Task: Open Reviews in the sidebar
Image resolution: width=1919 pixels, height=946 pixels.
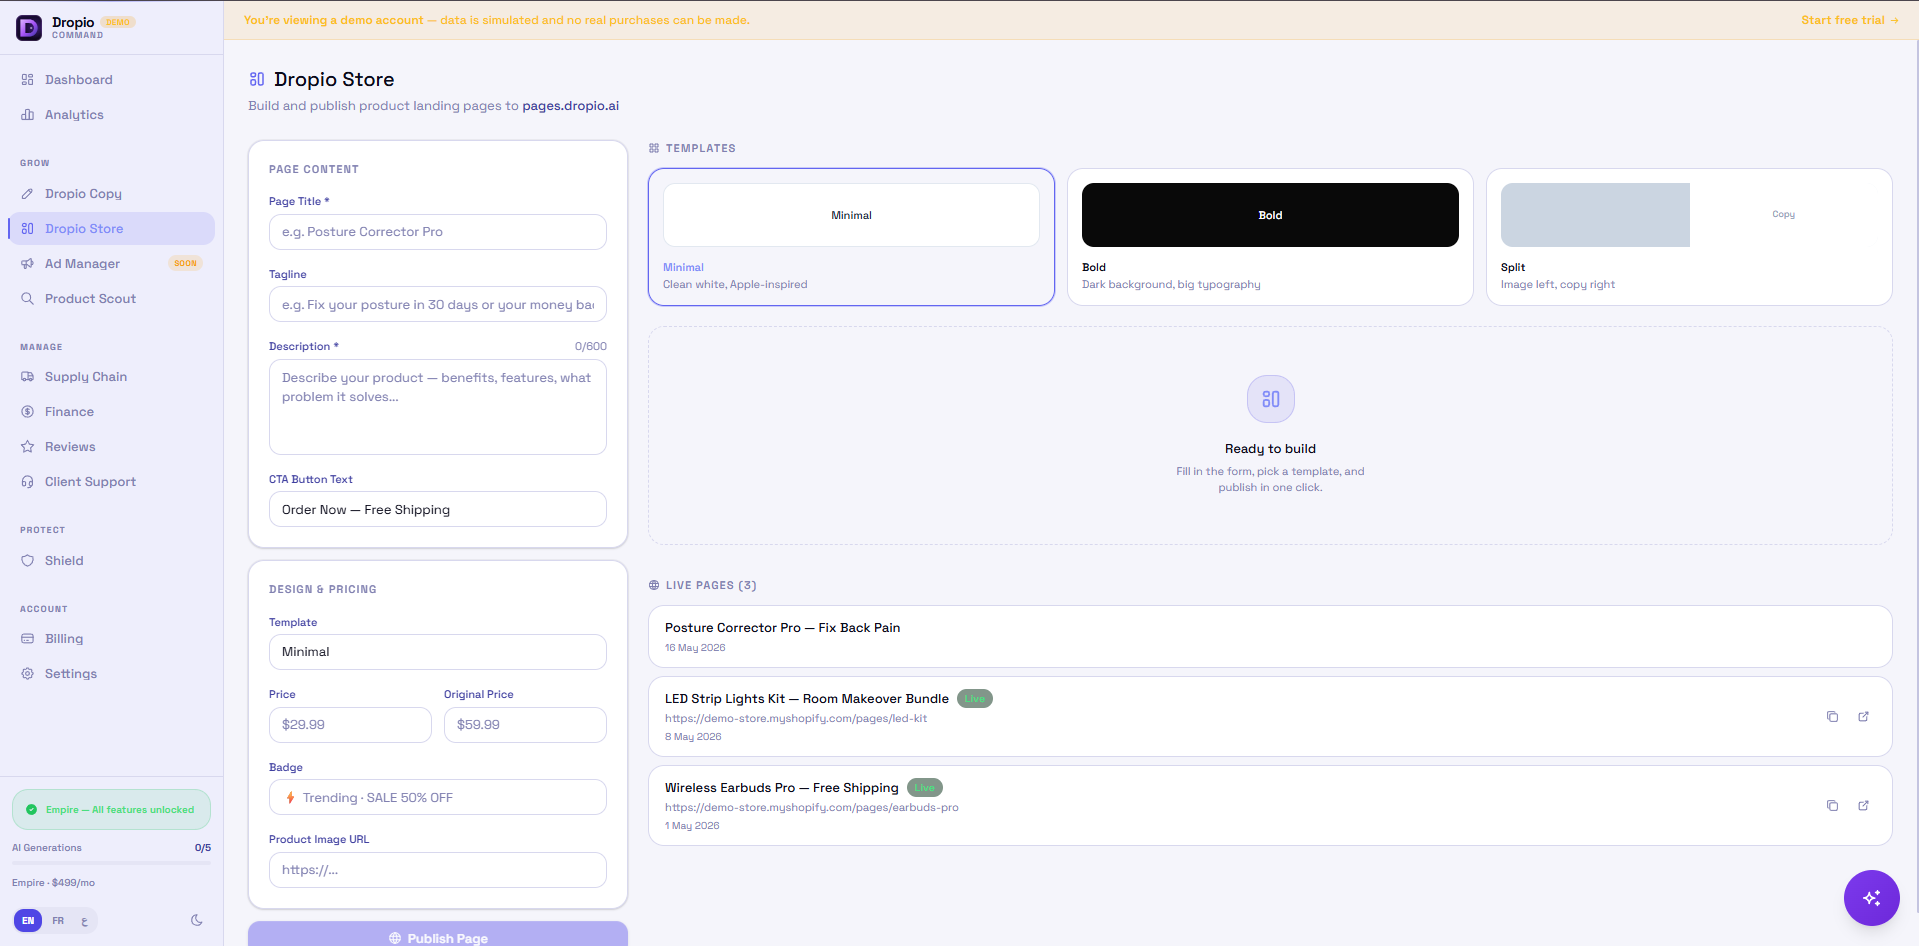Action: tap(111, 447)
